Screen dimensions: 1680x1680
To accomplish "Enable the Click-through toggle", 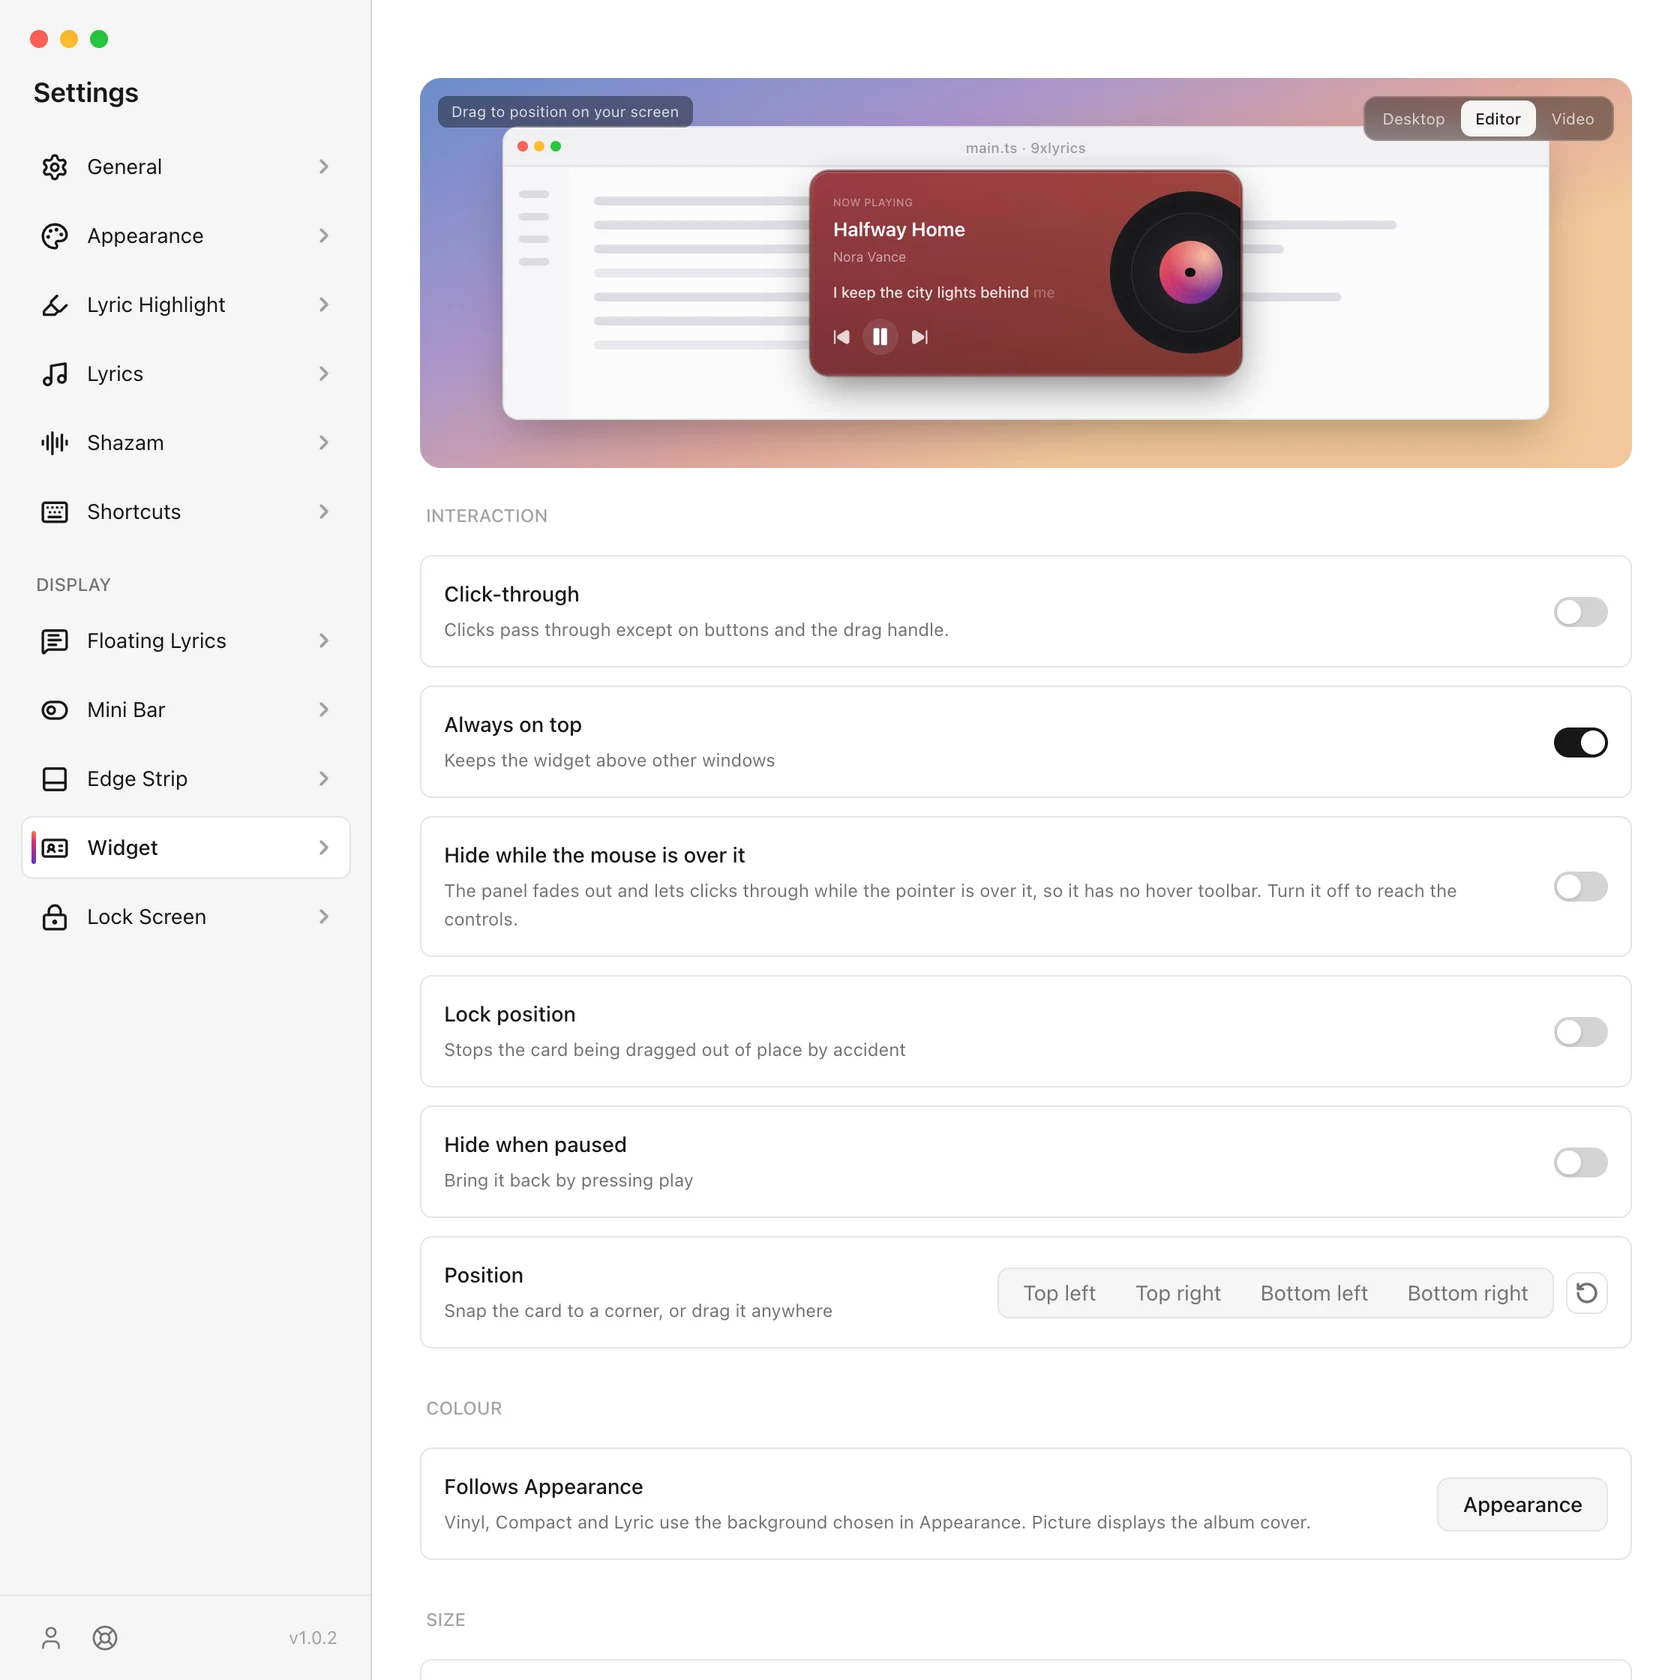I will click(x=1581, y=612).
